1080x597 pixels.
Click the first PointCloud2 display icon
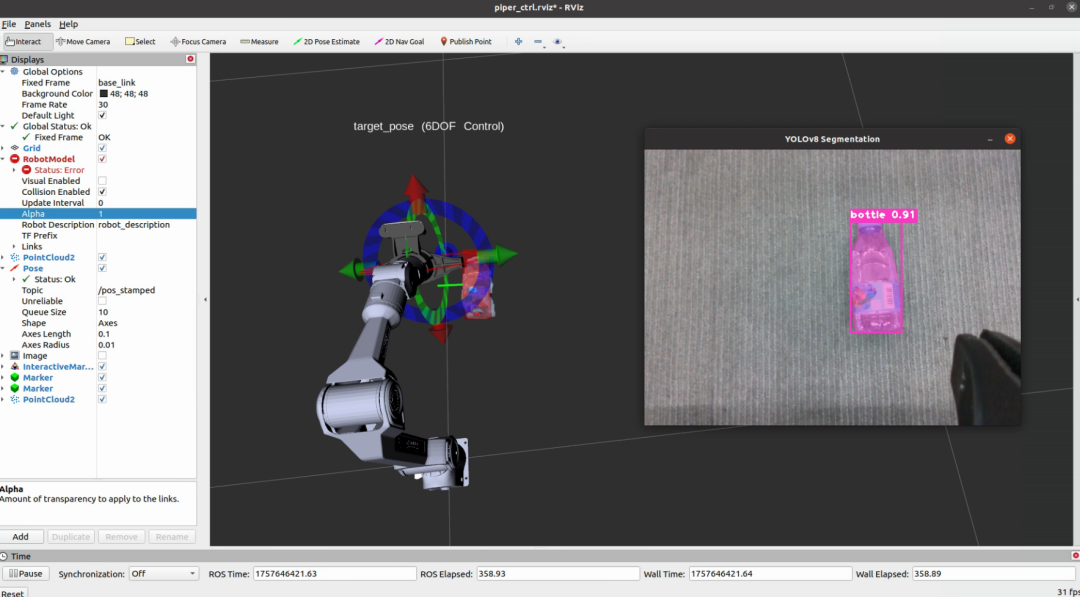tap(14, 258)
